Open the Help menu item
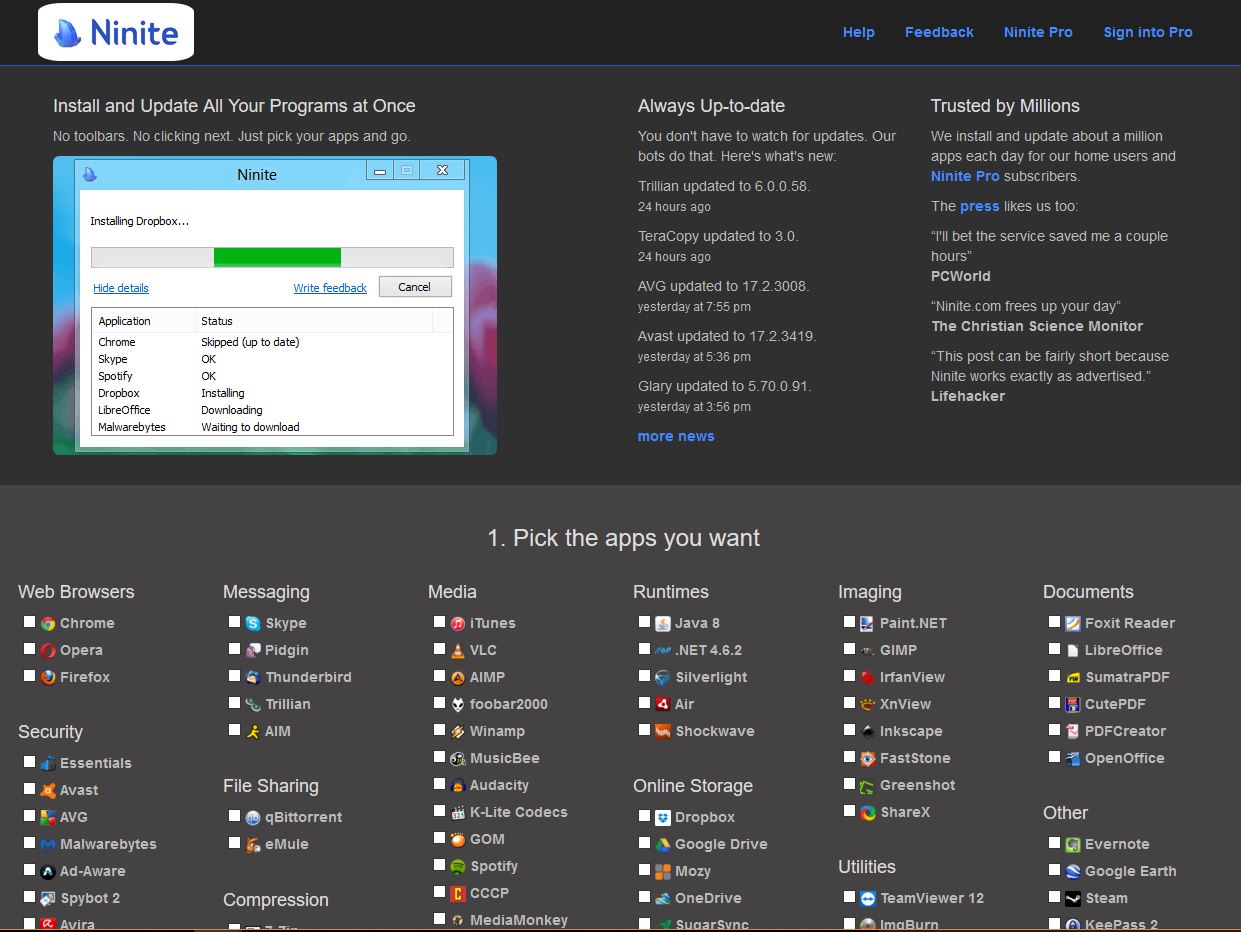The height and width of the screenshot is (932, 1241). coord(858,32)
